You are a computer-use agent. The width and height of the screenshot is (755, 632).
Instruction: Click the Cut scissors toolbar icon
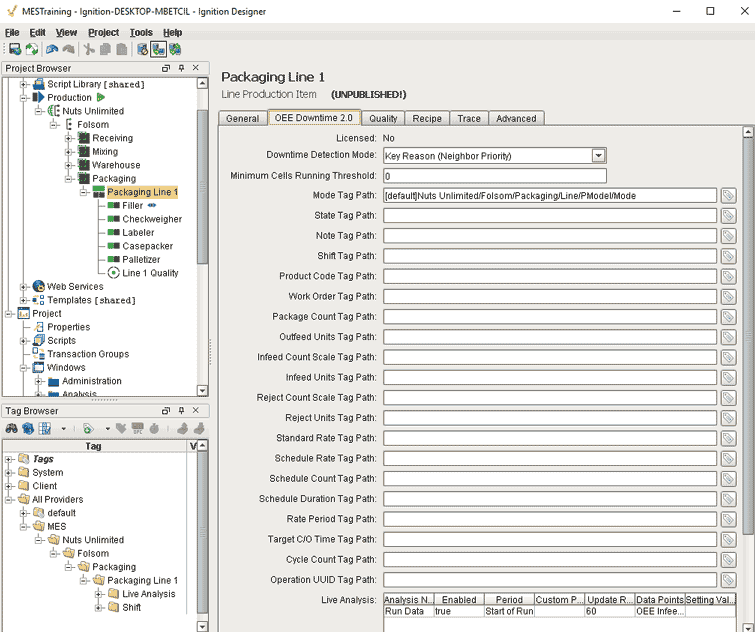click(x=89, y=49)
